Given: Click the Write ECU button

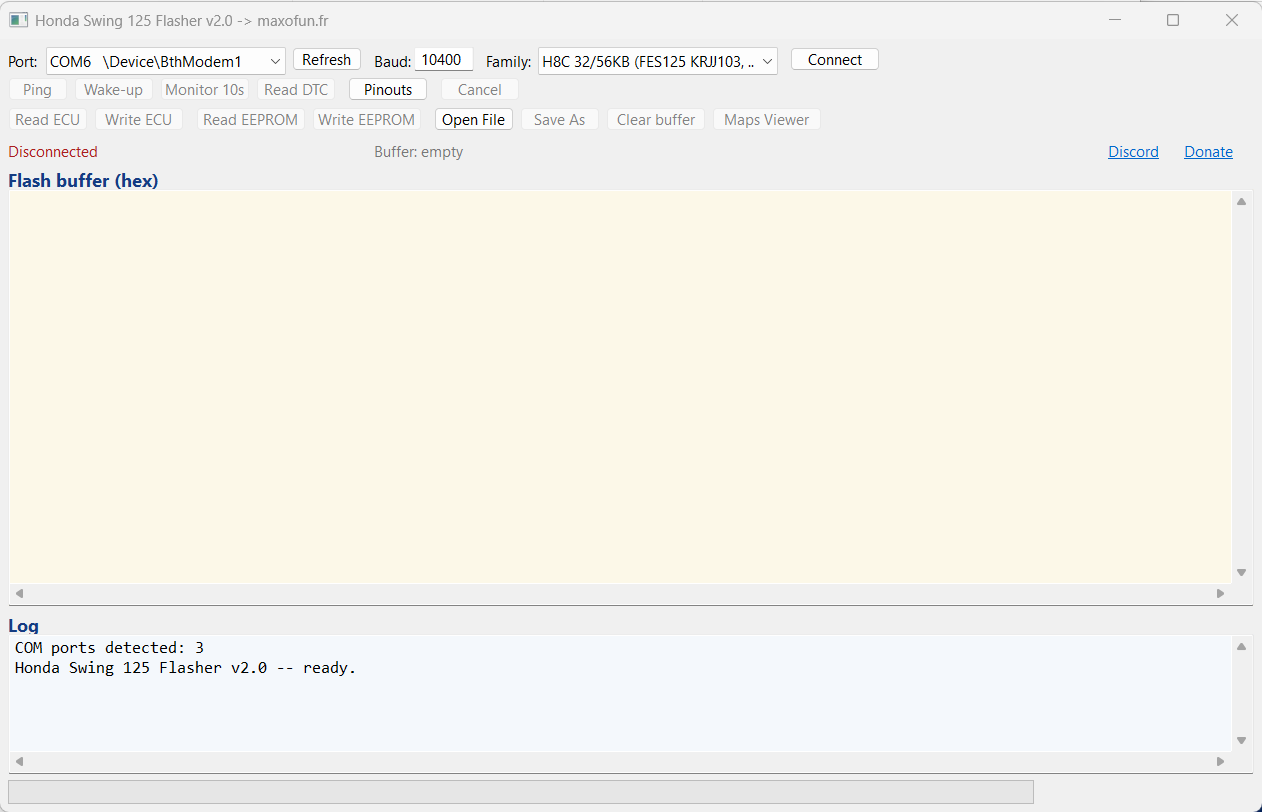Looking at the screenshot, I should pos(139,120).
